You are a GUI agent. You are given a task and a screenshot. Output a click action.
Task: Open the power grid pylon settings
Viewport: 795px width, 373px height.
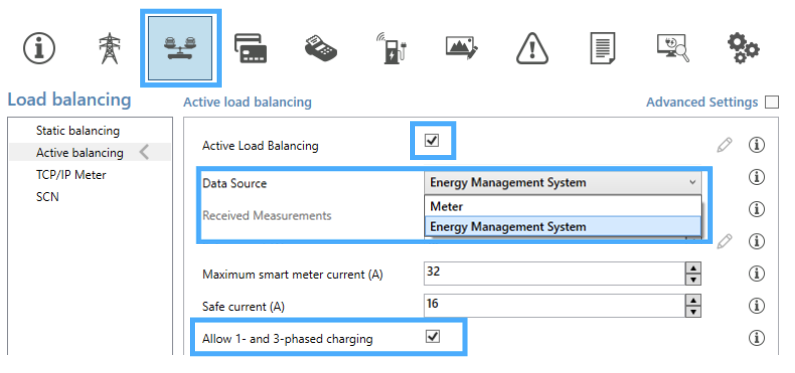[x=109, y=49]
